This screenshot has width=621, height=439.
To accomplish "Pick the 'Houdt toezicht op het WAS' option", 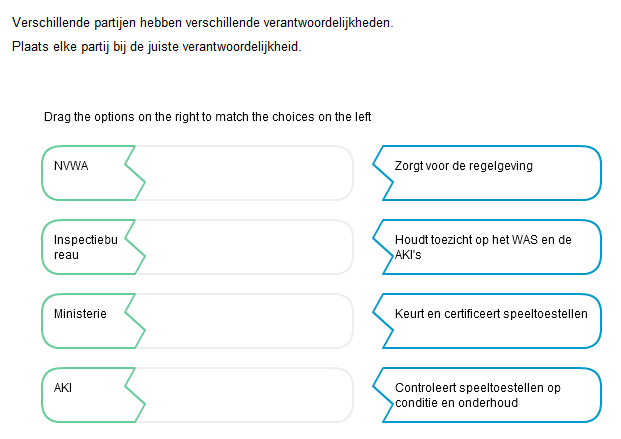I will coord(492,247).
